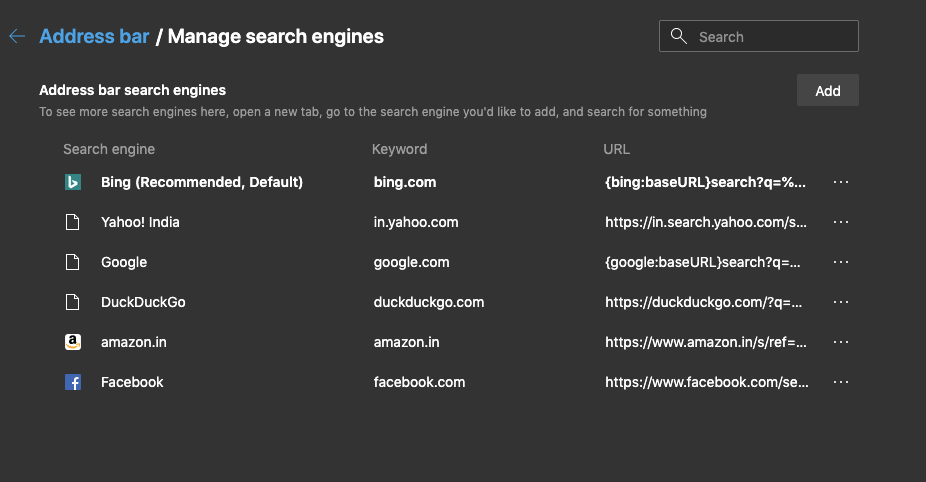
Task: Click the Manage search engines title
Action: [x=276, y=37]
